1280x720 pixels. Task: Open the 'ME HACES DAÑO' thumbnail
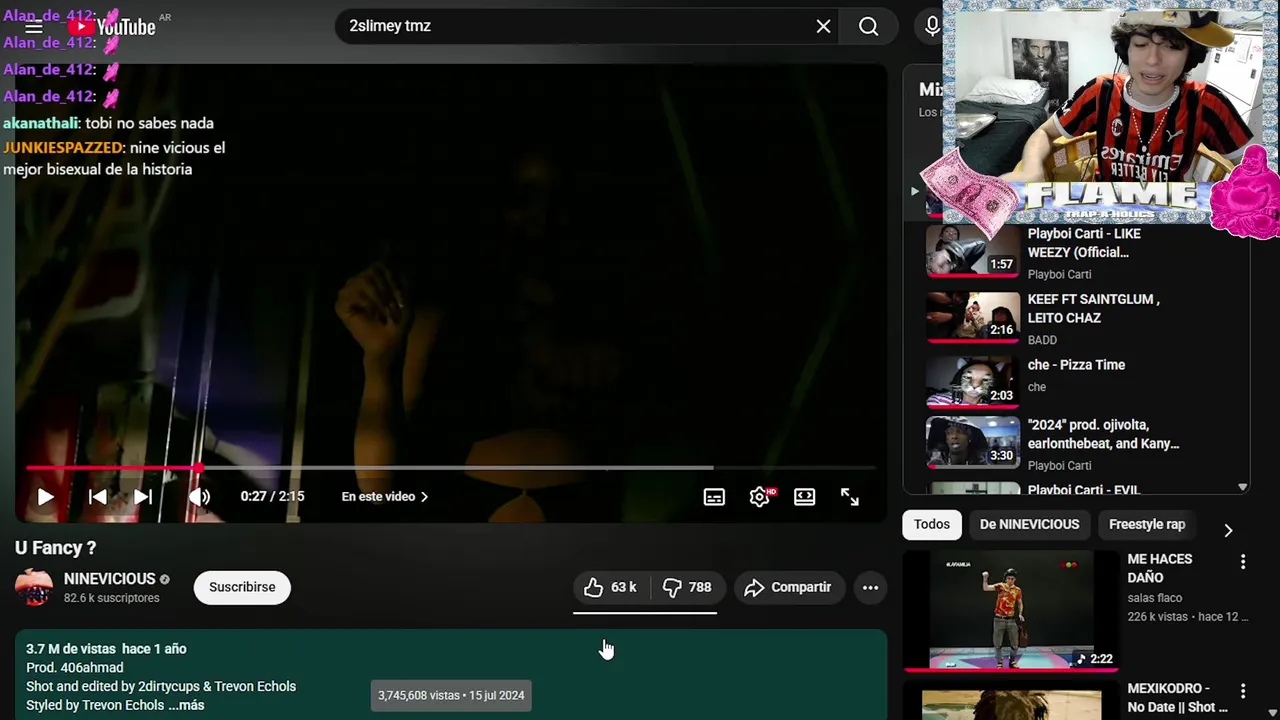click(x=1011, y=610)
